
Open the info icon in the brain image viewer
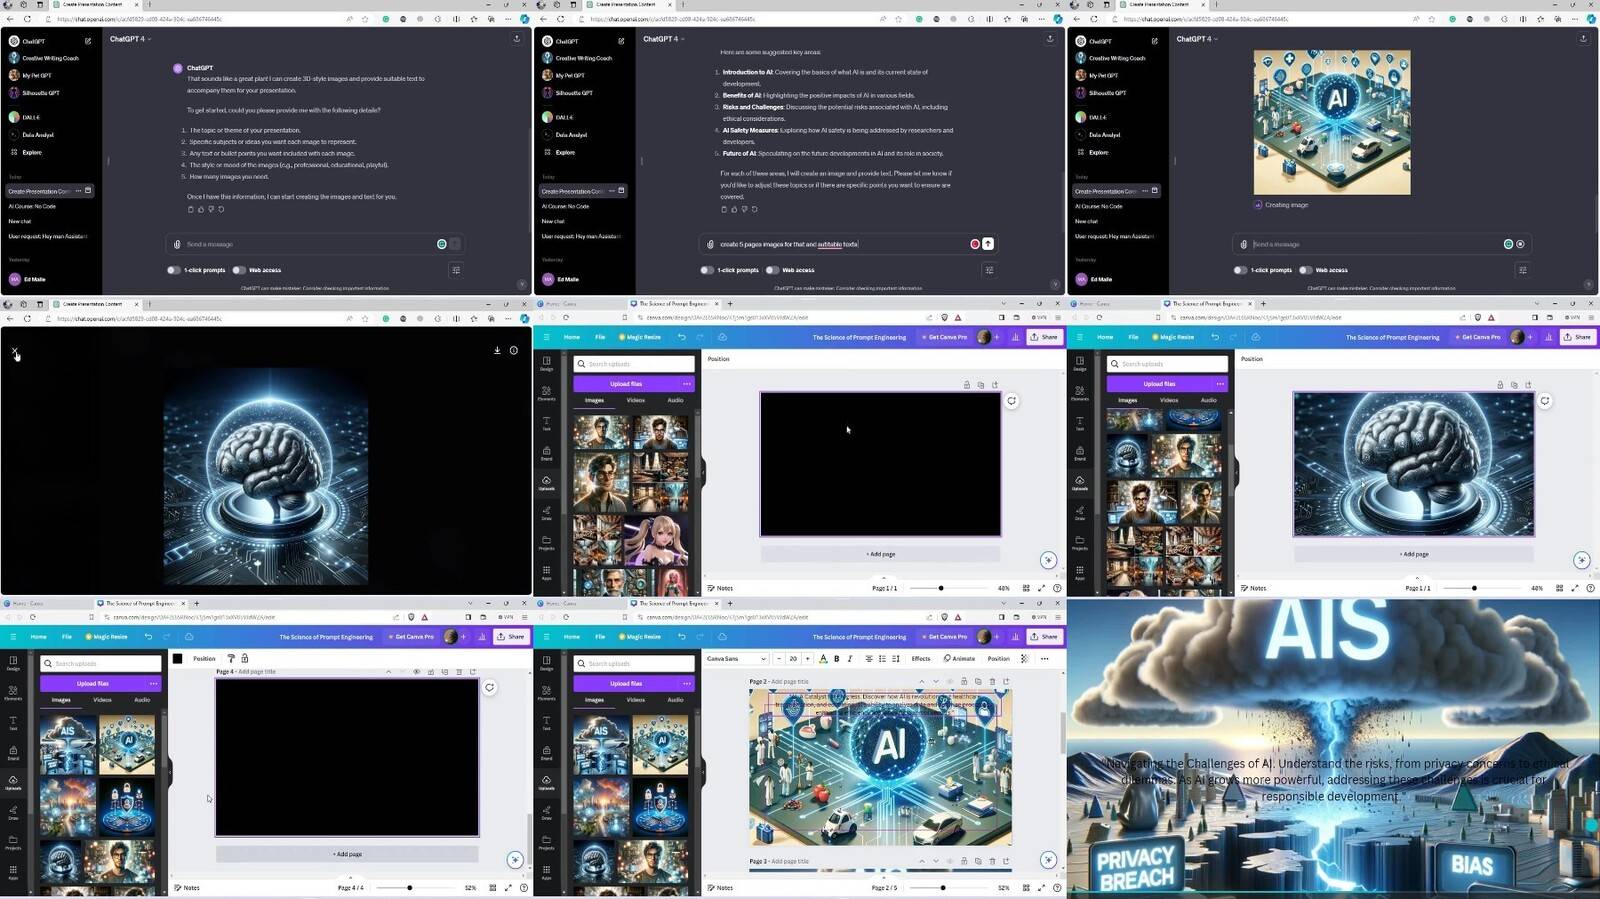pos(514,350)
